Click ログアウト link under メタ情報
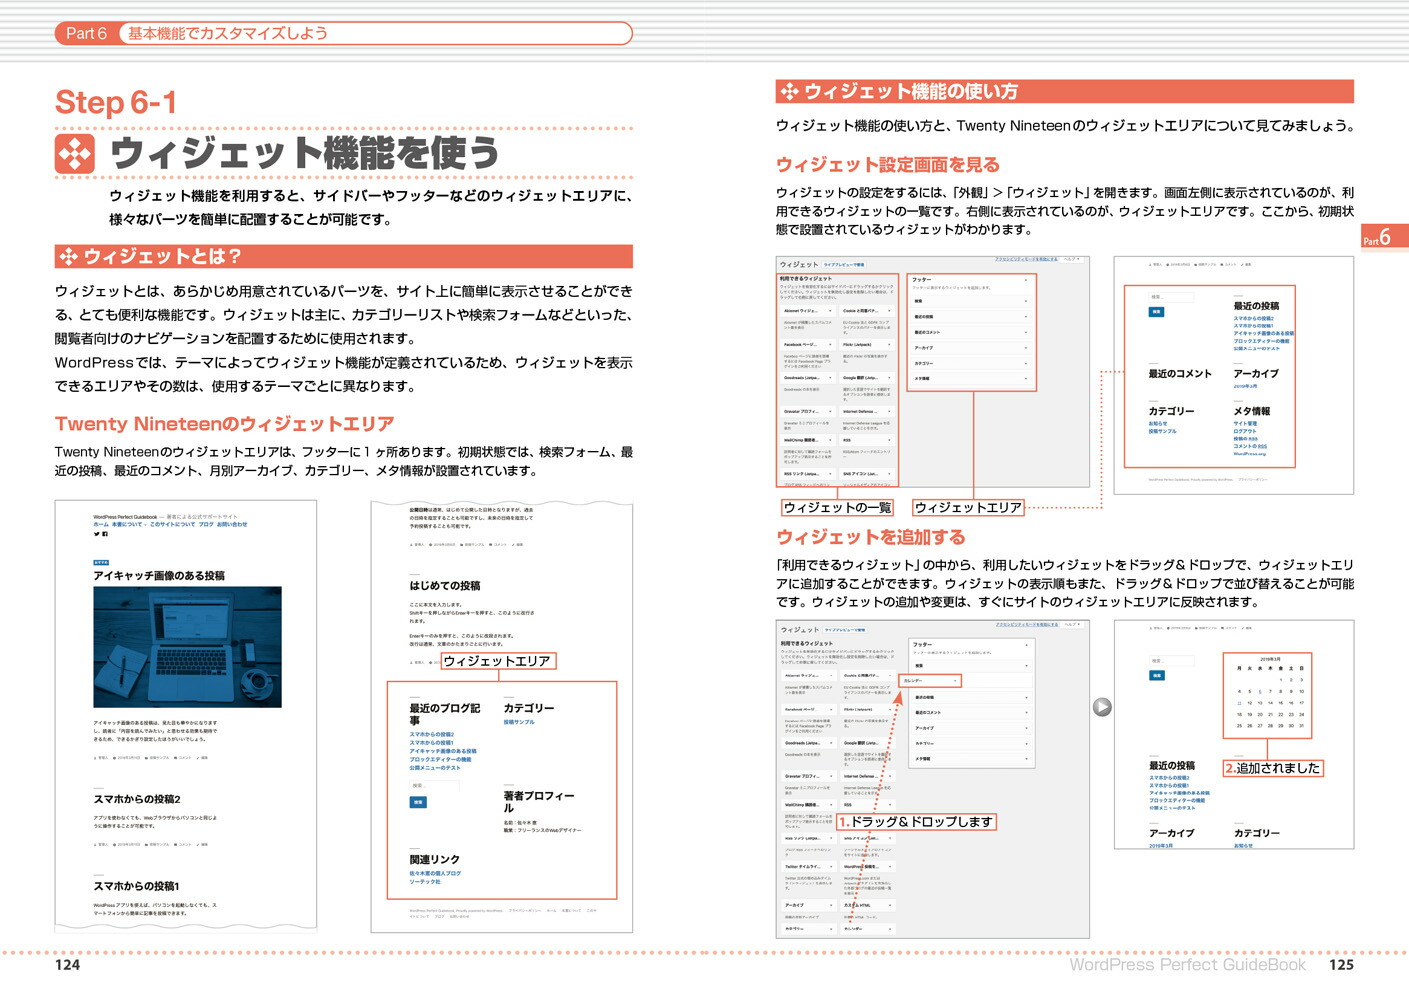The image size is (1409, 1000). (1245, 431)
